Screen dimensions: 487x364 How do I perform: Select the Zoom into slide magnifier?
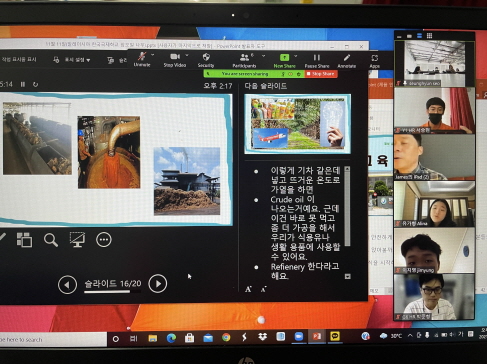click(51, 240)
